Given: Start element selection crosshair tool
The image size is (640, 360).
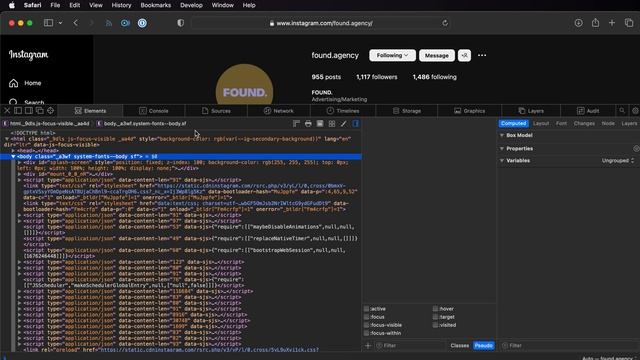Looking at the screenshot, I should pyautogui.click(x=50, y=111).
